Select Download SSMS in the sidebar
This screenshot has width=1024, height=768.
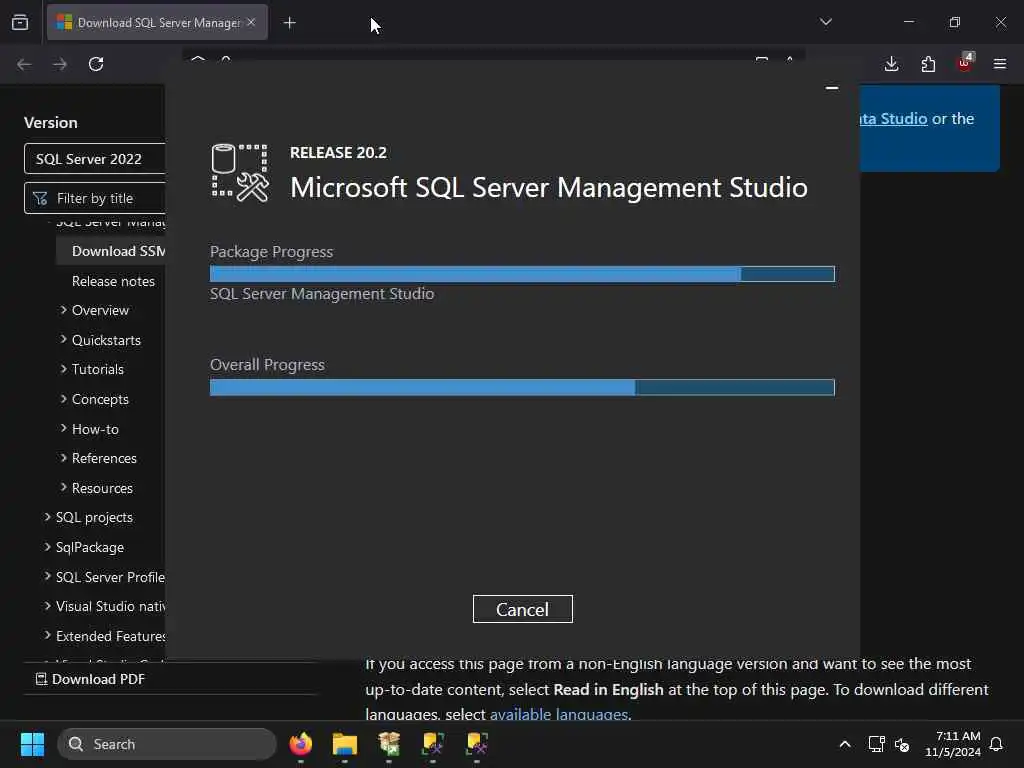(118, 251)
